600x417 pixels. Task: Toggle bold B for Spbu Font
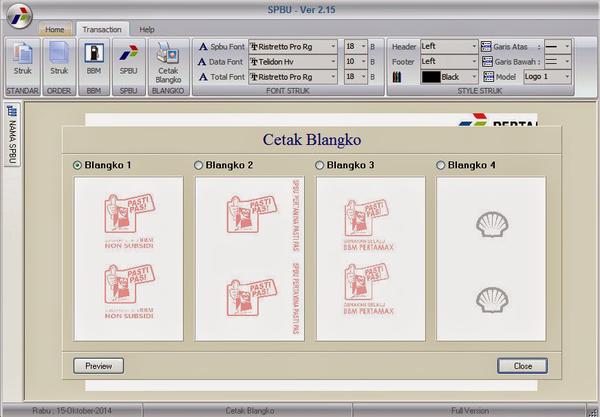click(x=373, y=47)
